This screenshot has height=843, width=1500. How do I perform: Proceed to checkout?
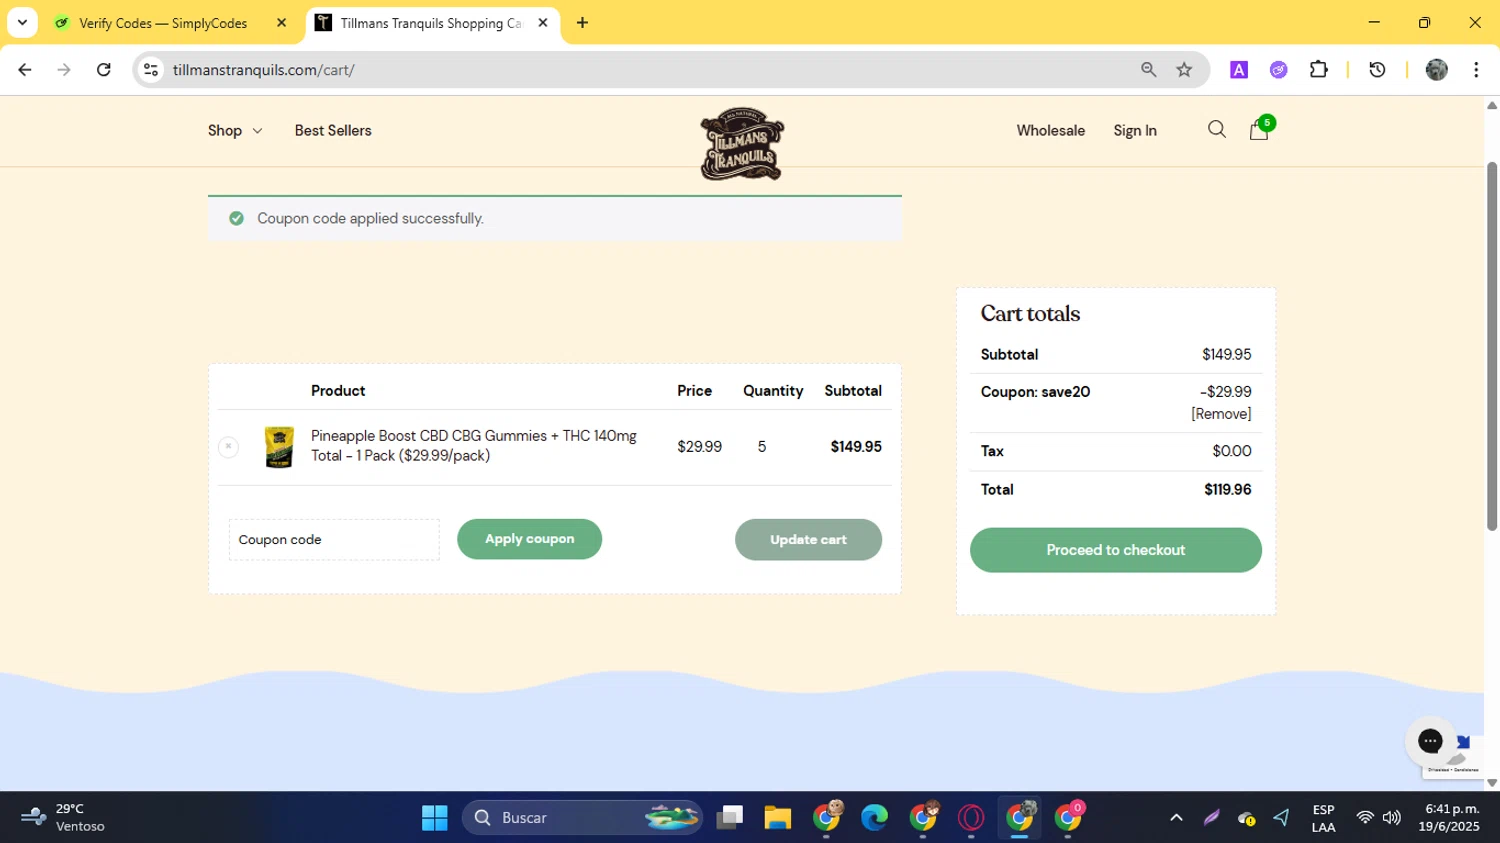tap(1116, 550)
